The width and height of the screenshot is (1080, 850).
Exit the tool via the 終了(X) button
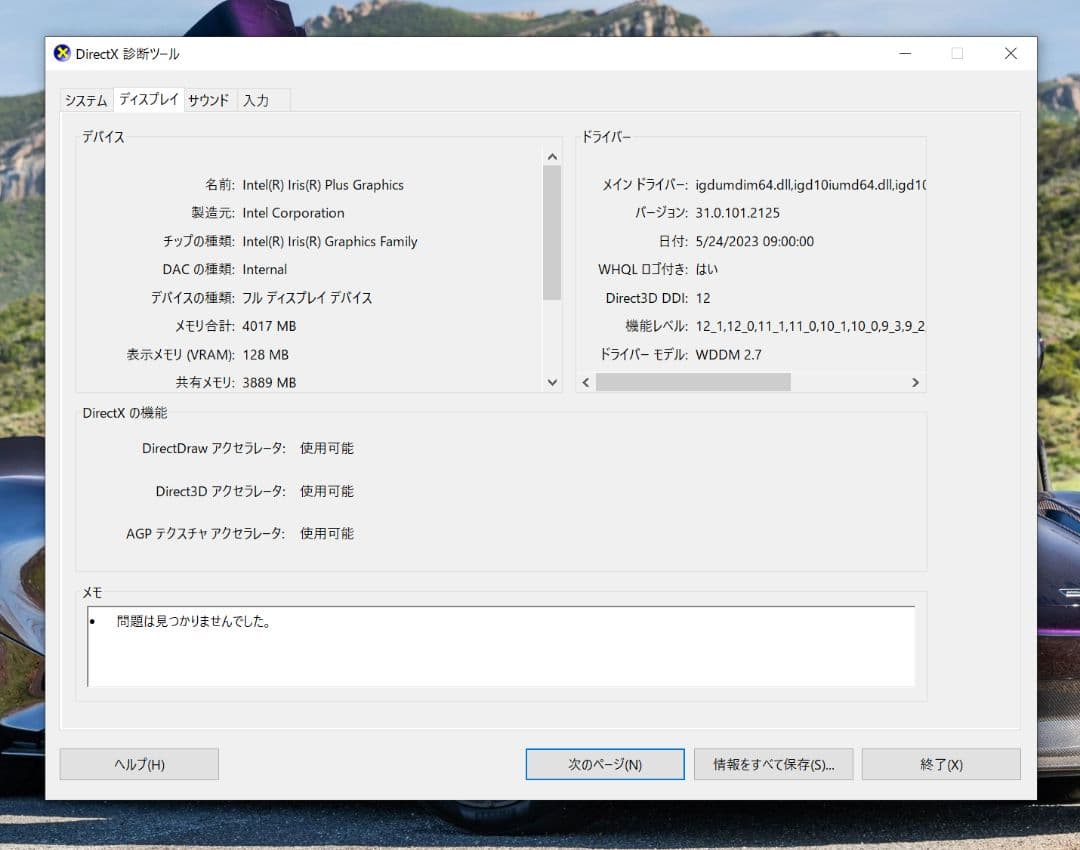point(940,764)
